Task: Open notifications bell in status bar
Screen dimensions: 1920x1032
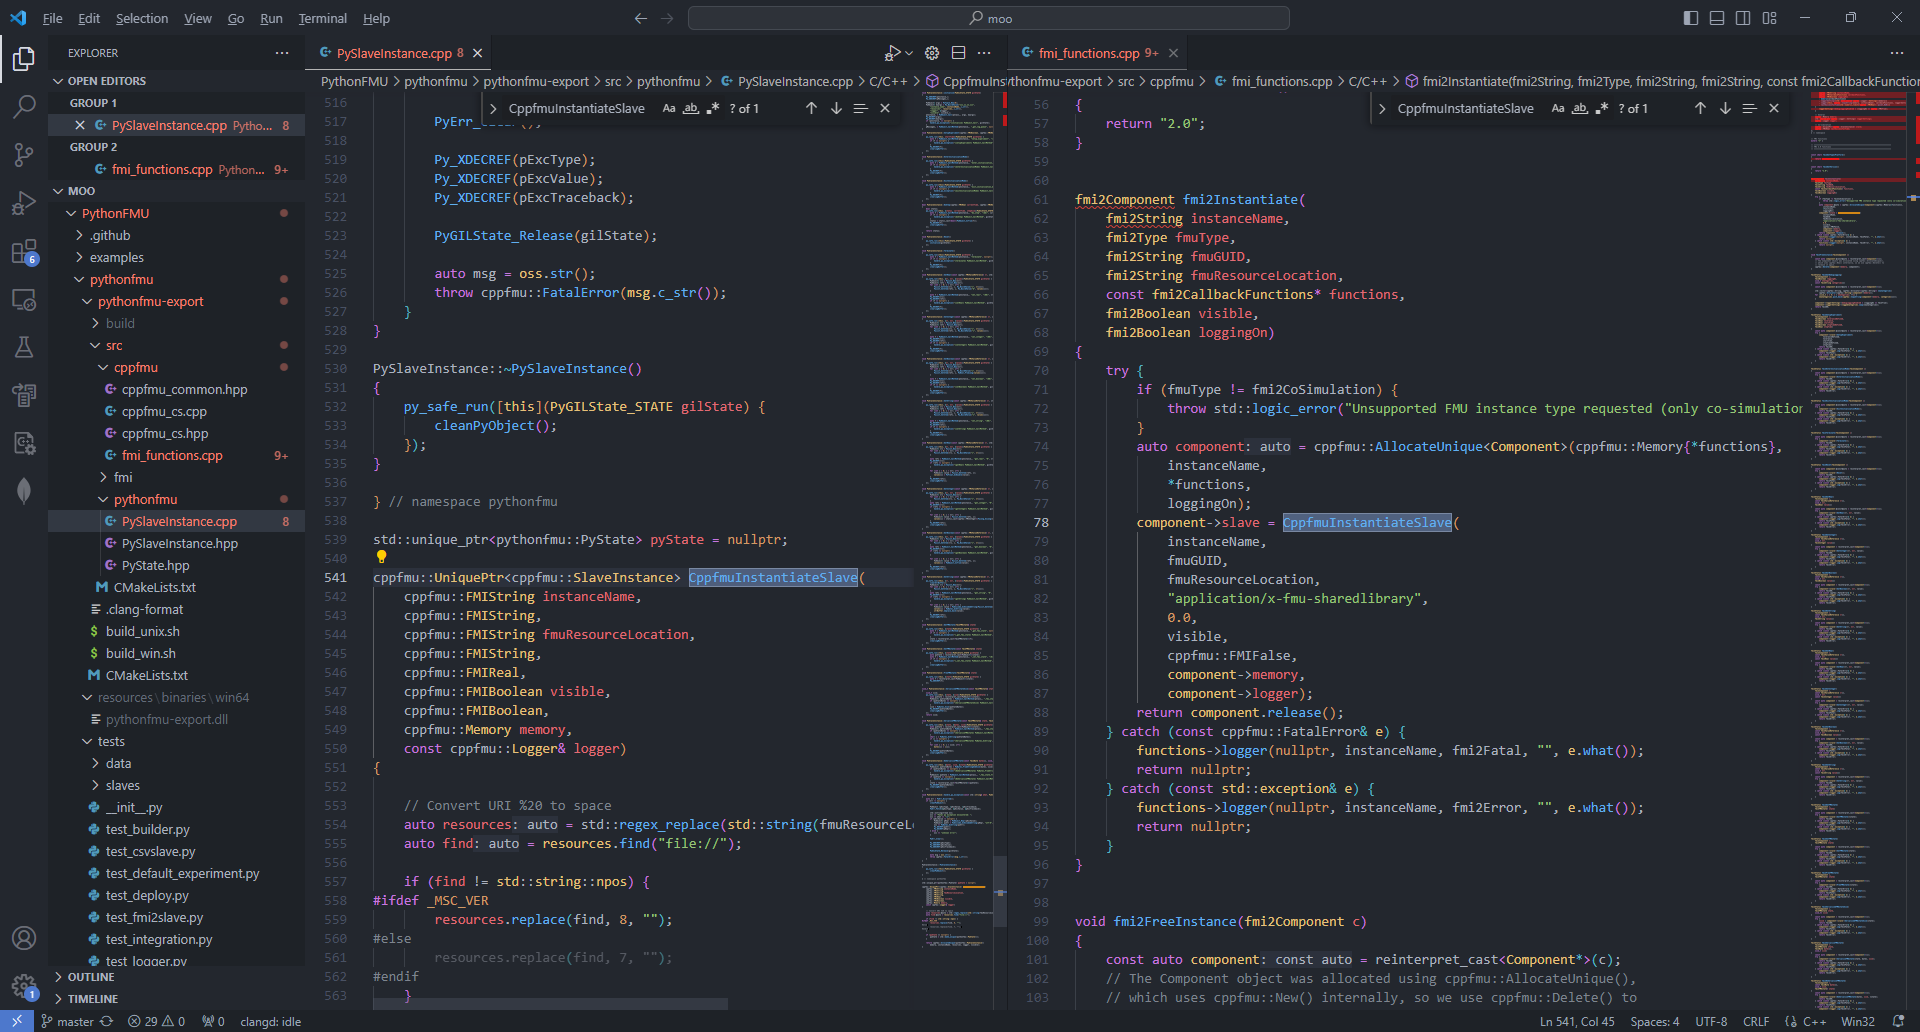Action: (x=1899, y=1021)
